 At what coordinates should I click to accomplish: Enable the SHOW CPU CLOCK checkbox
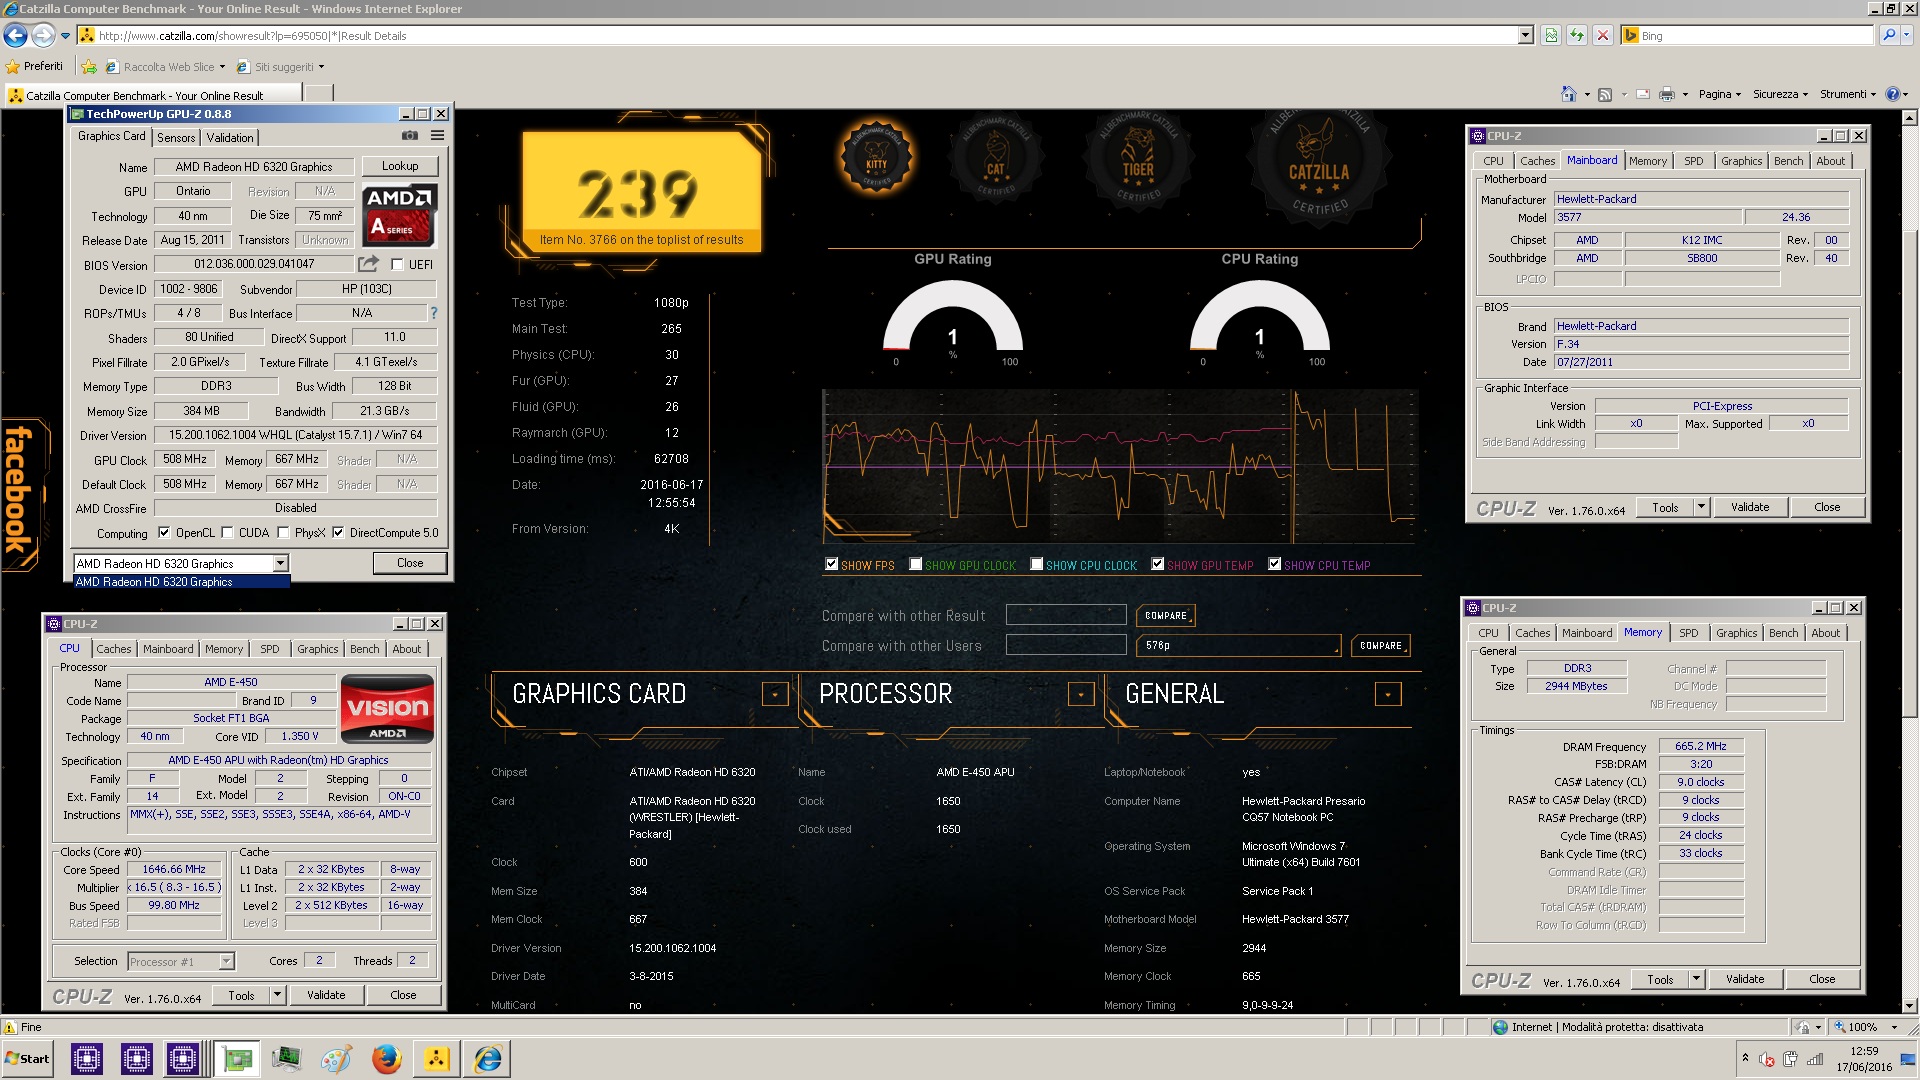pos(1036,564)
